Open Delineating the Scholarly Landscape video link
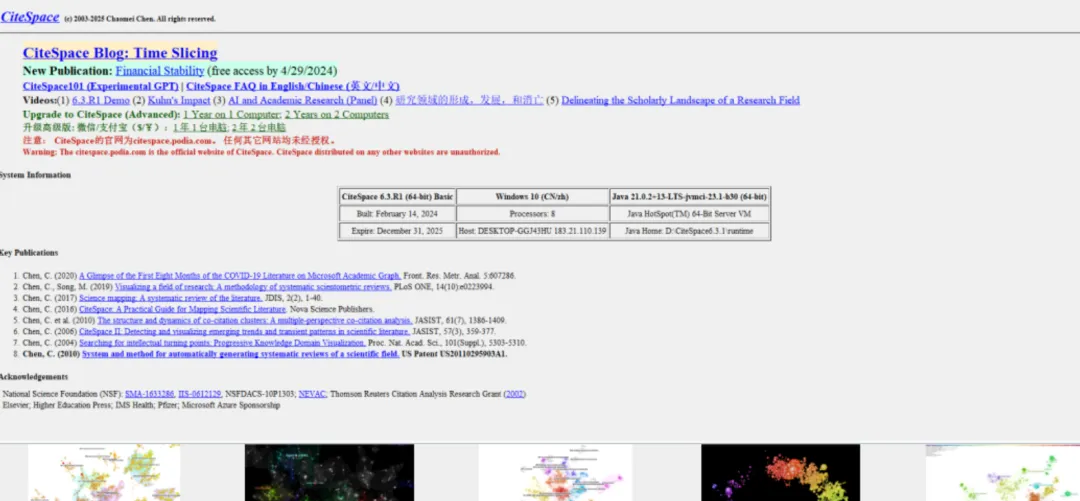The image size is (1080, 501). [681, 100]
